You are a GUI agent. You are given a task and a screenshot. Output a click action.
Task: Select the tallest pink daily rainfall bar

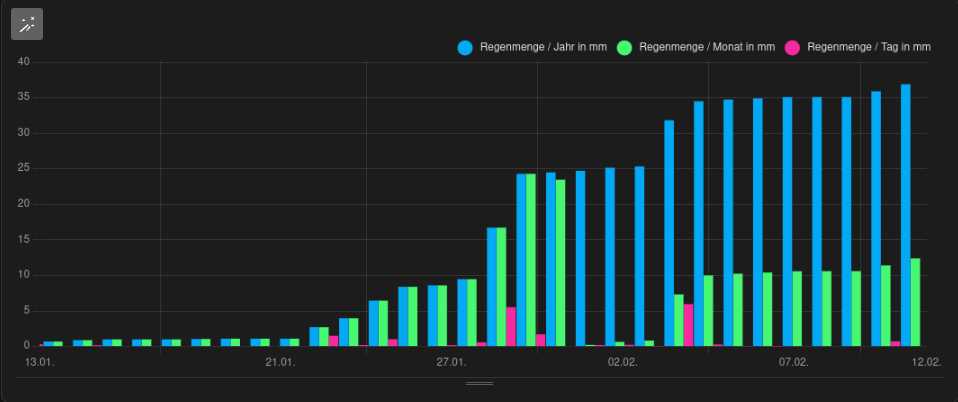[x=688, y=325]
